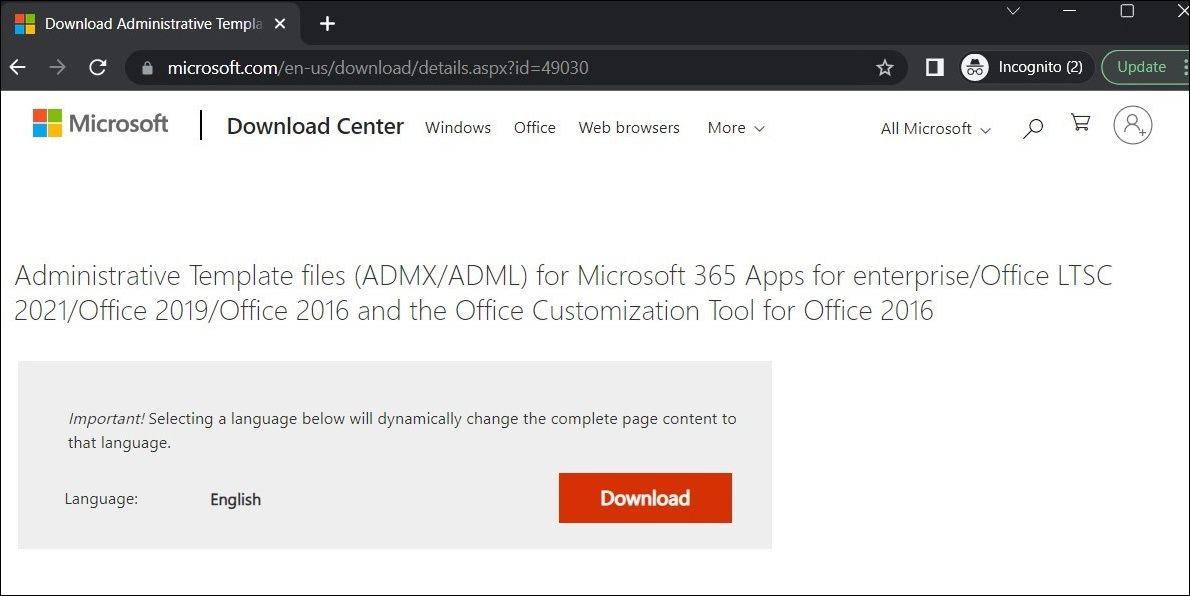The height and width of the screenshot is (596, 1190).
Task: Toggle the browser side panel icon
Action: (935, 68)
